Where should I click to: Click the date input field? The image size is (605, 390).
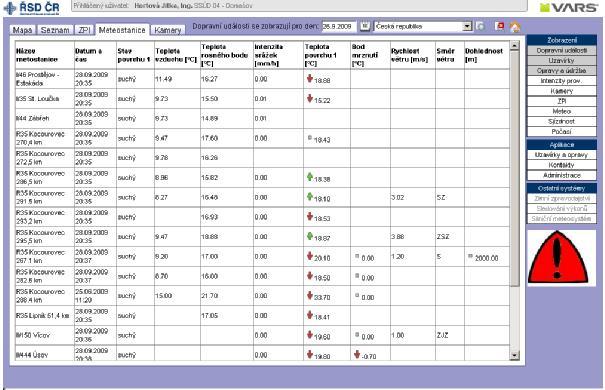pos(340,26)
